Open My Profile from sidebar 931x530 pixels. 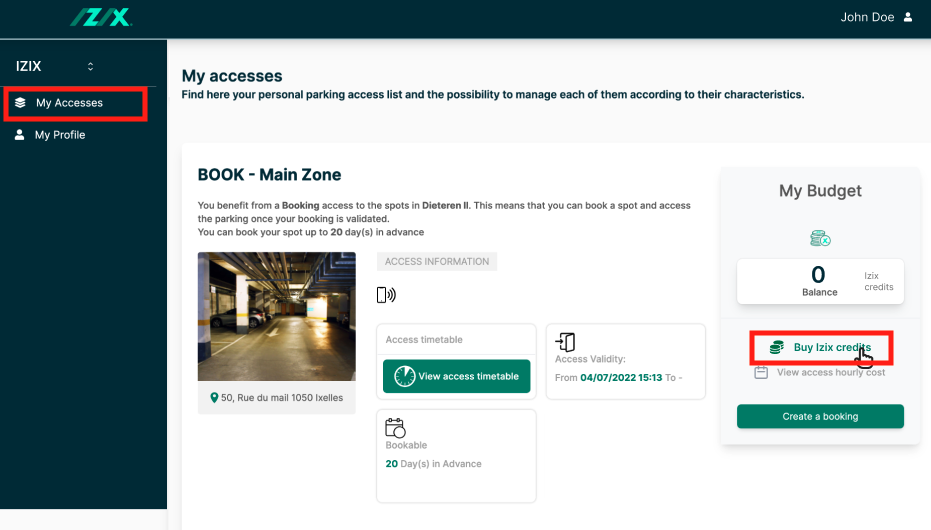[60, 135]
